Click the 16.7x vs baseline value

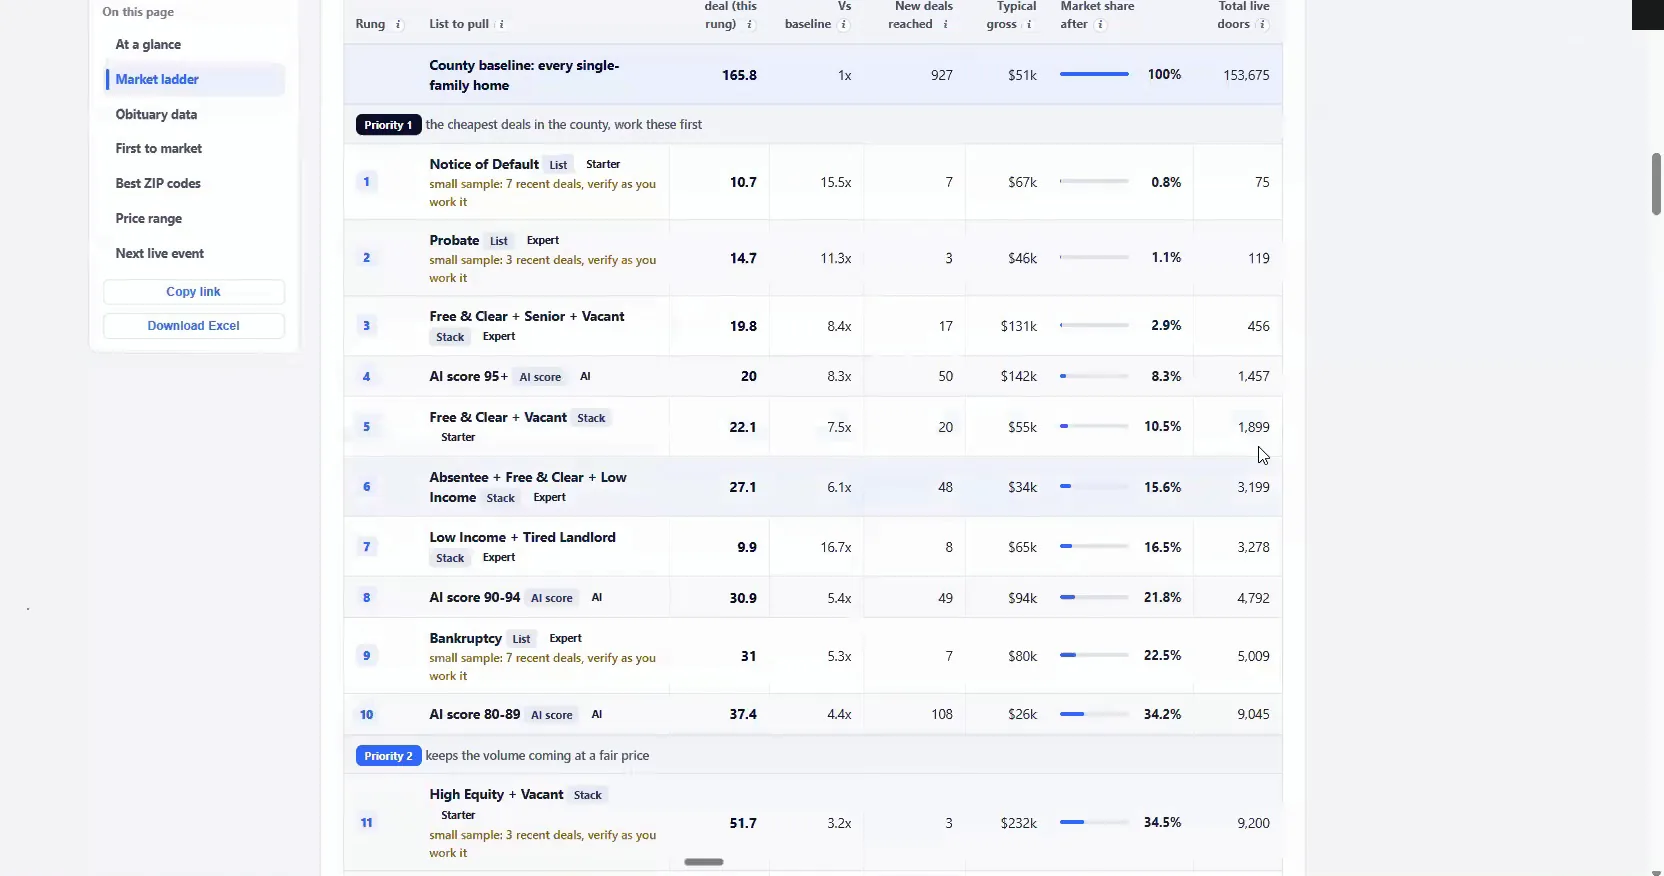pyautogui.click(x=836, y=547)
